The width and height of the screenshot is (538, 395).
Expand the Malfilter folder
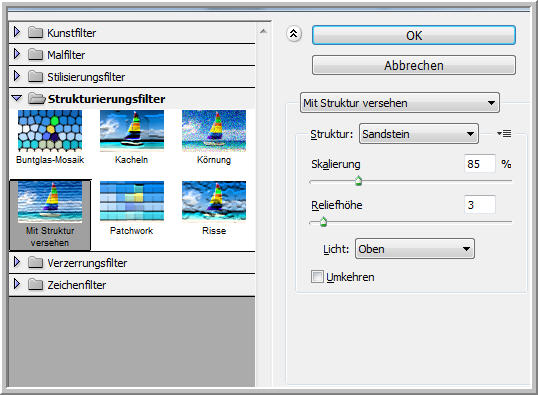[16, 54]
